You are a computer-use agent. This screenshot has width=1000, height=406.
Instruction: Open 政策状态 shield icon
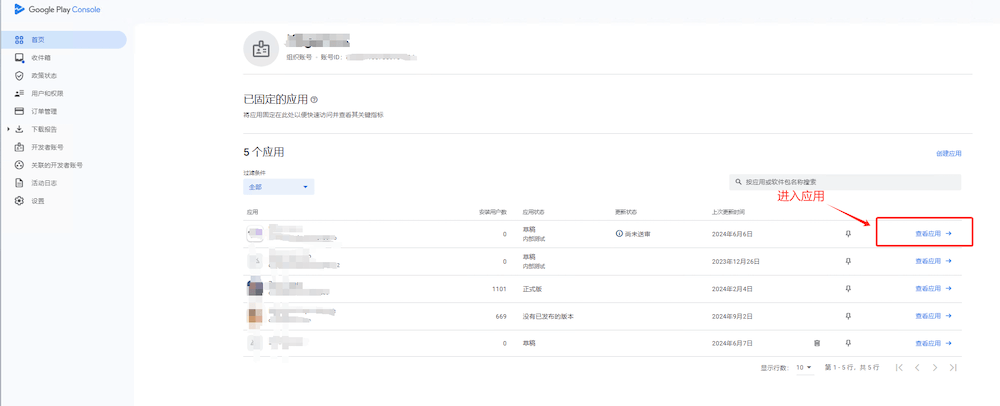19,76
